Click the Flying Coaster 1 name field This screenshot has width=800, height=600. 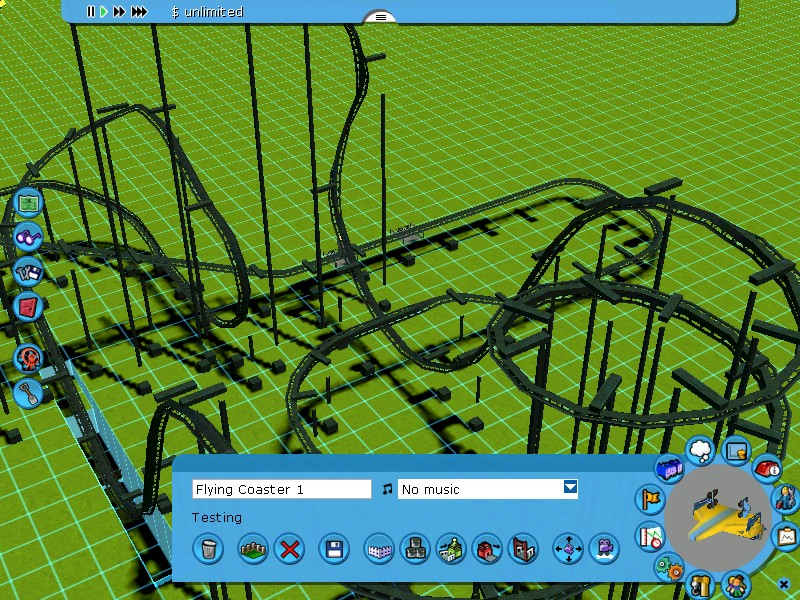coord(281,489)
